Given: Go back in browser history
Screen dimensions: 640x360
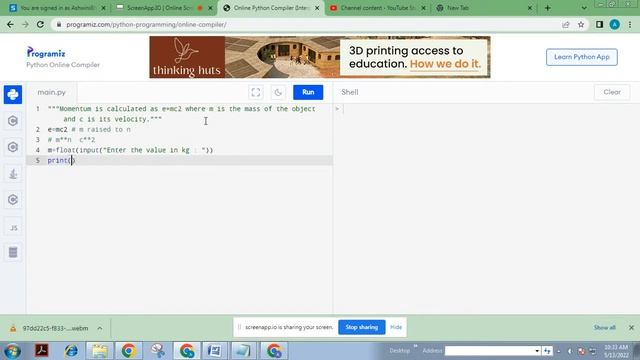Looking at the screenshot, I should [x=10, y=24].
